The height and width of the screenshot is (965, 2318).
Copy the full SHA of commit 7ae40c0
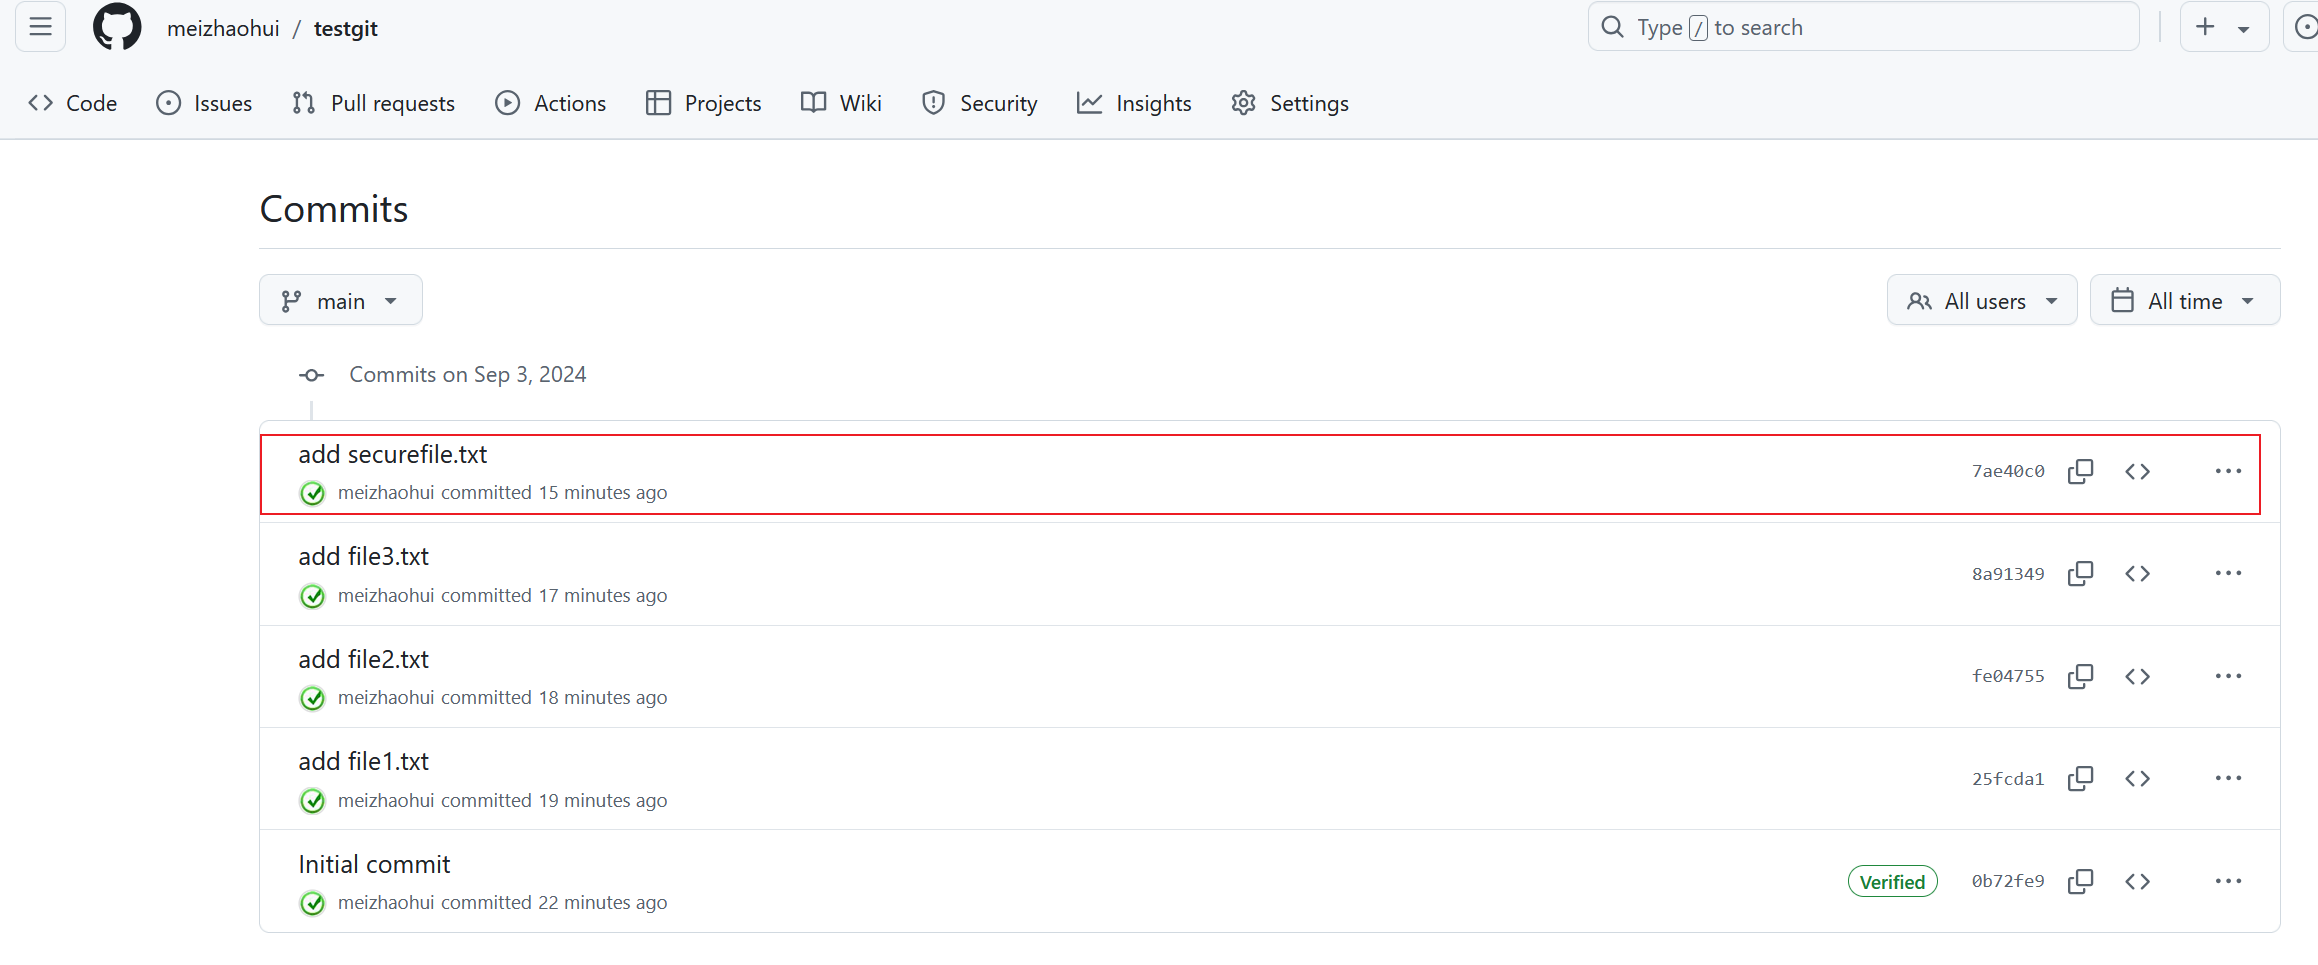[x=2081, y=471]
